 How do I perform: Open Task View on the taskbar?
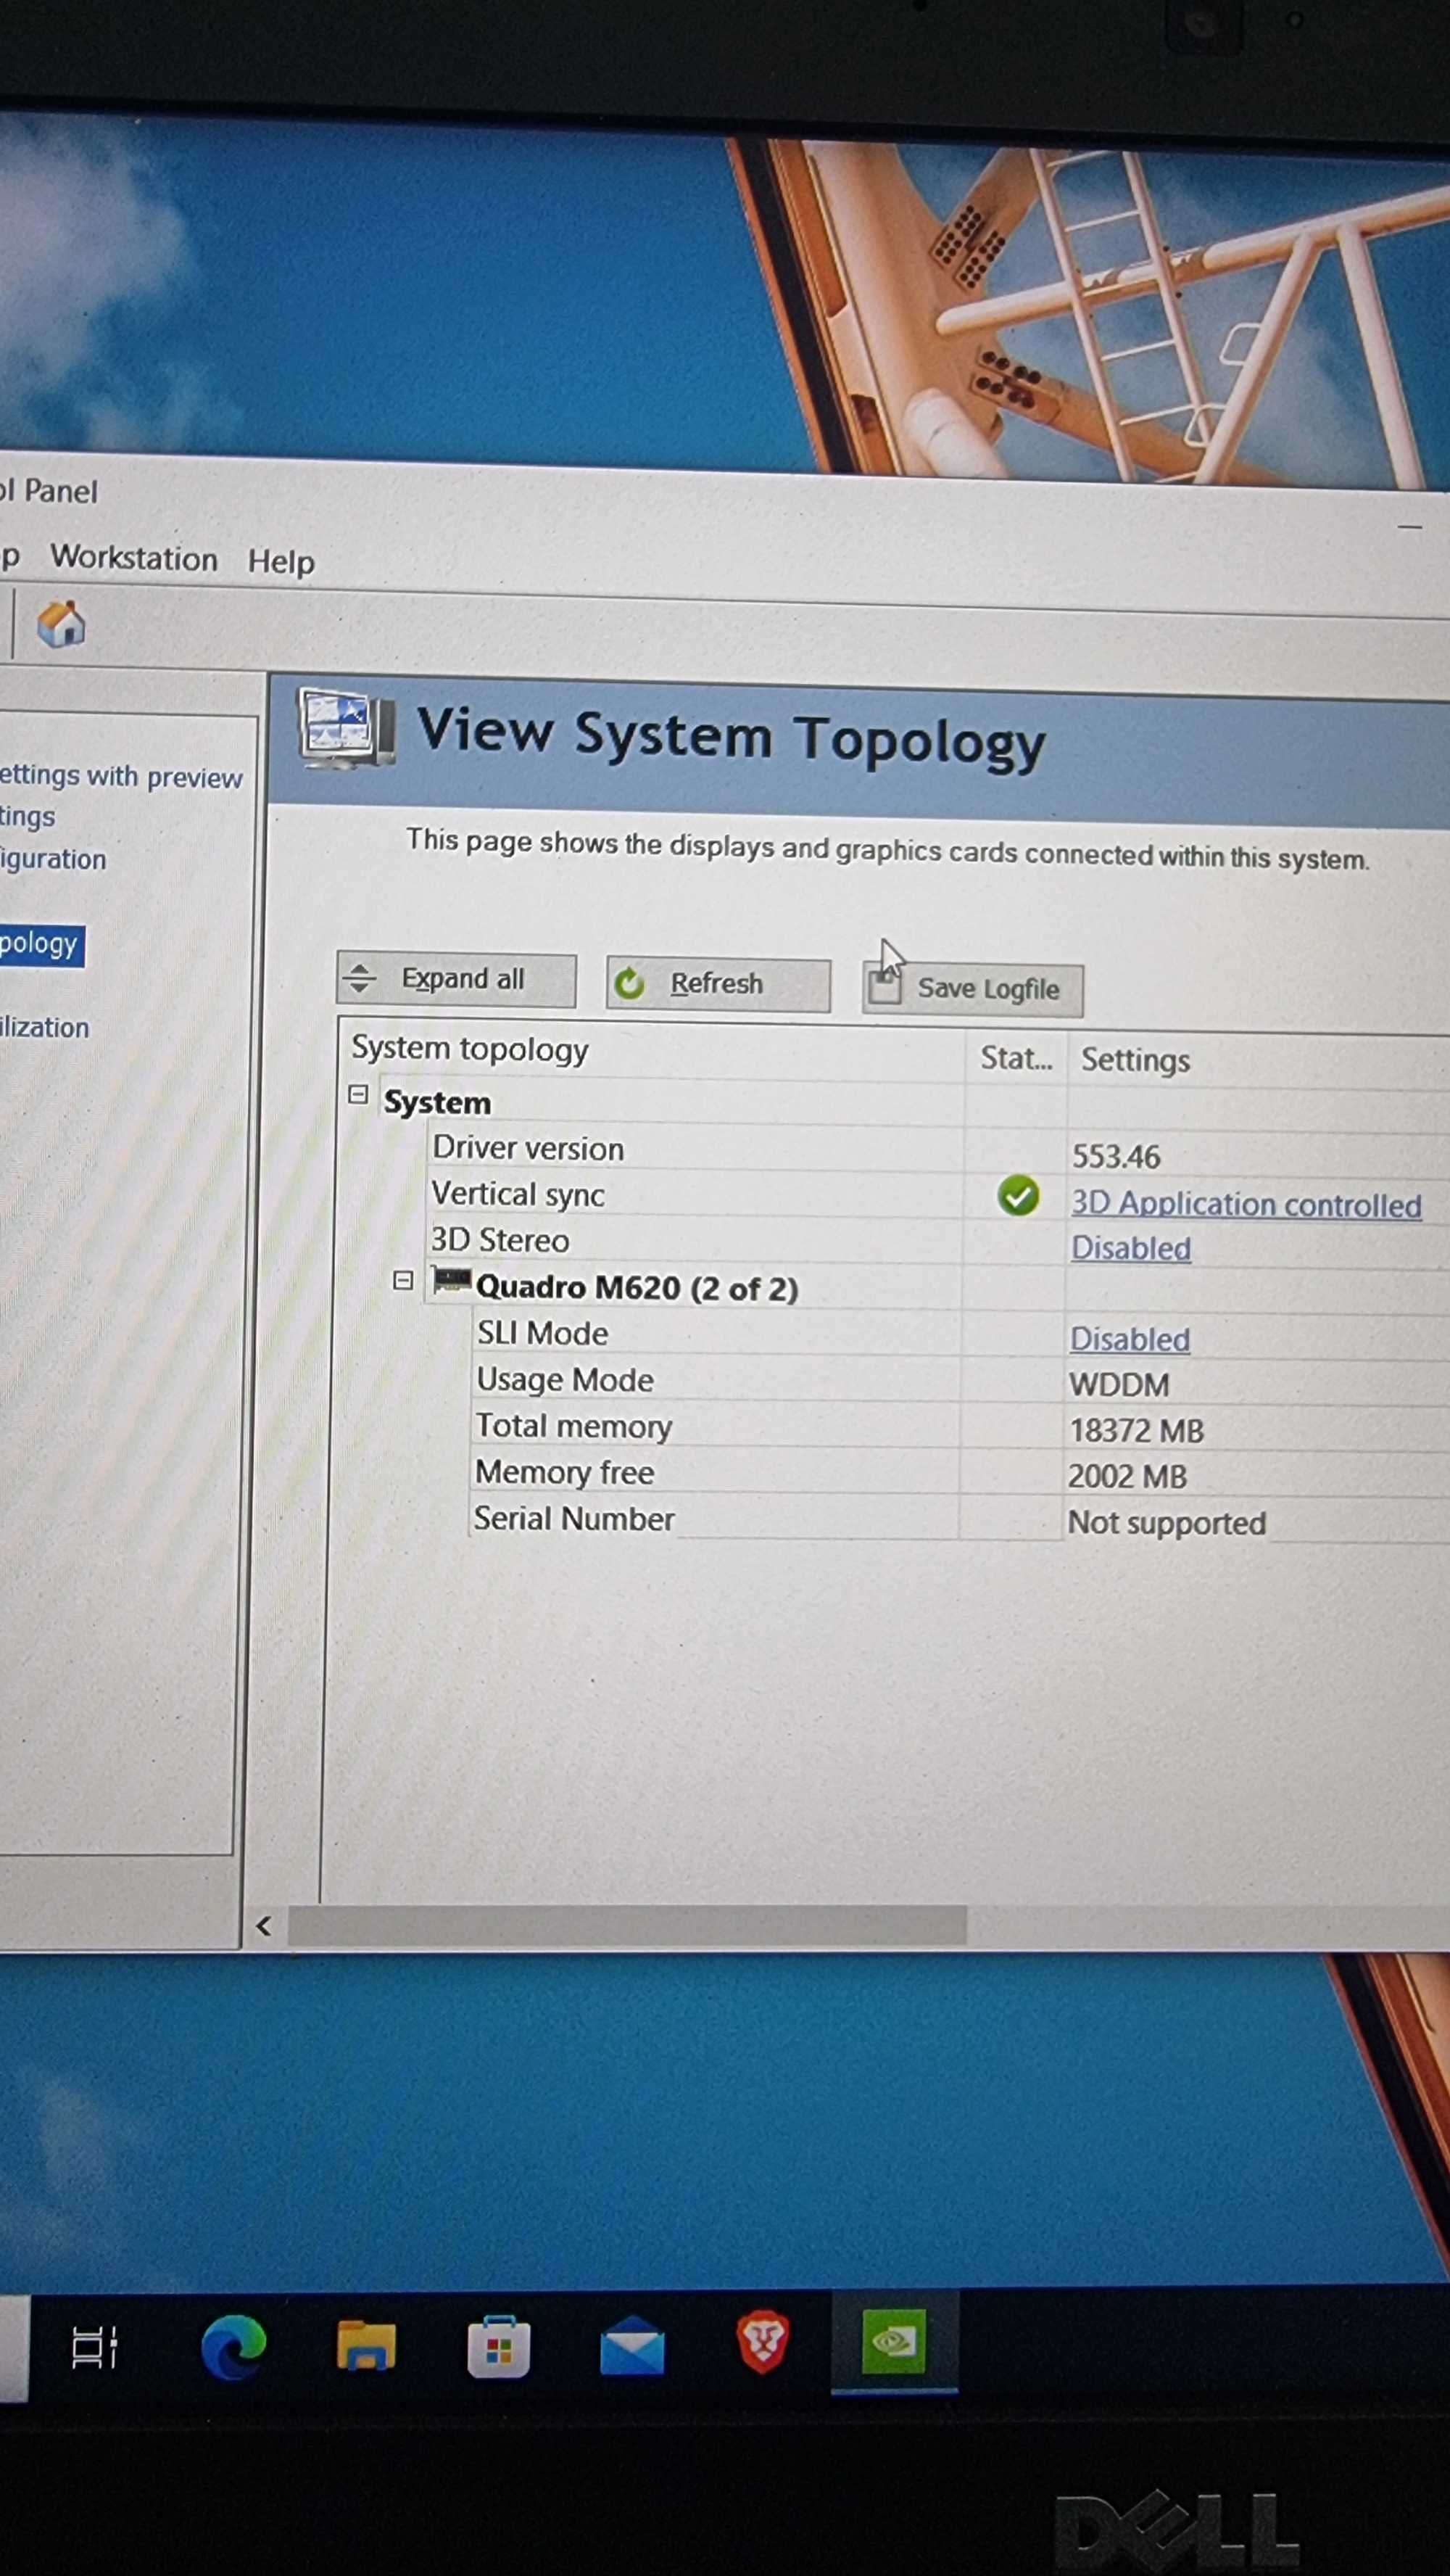95,2348
